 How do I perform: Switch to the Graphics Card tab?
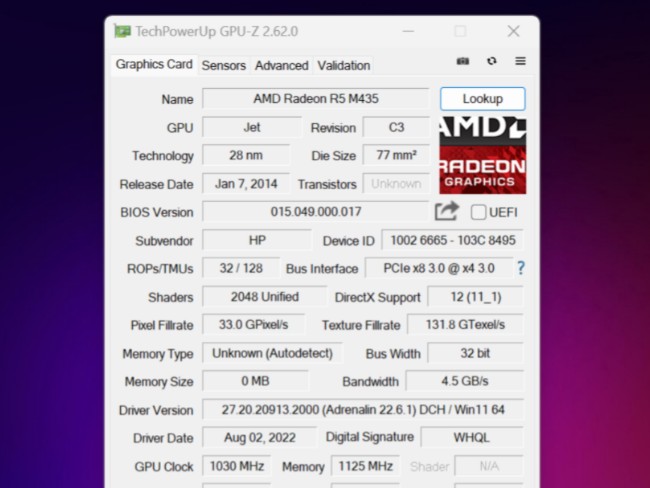tap(154, 64)
